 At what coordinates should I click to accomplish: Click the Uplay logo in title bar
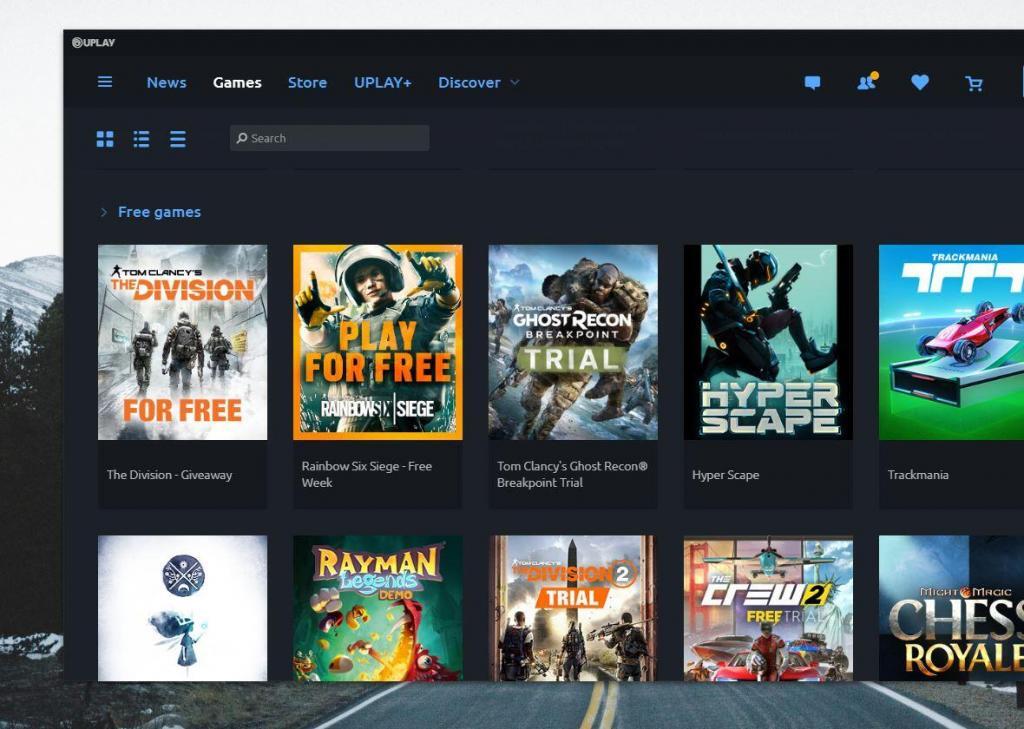pos(94,42)
